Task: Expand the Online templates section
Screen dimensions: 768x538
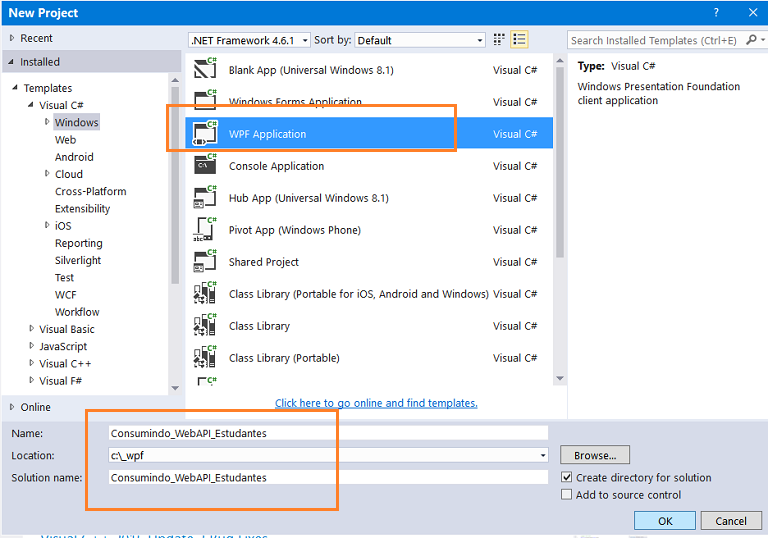Action: [12, 407]
